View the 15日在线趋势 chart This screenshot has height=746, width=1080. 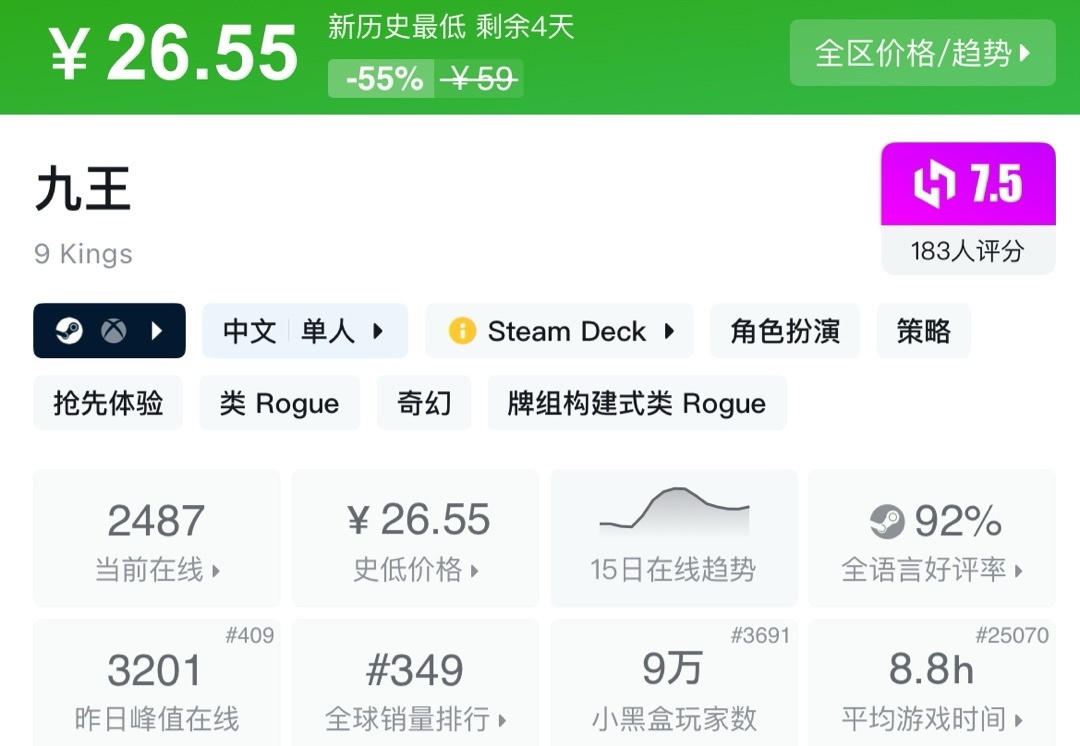pyautogui.click(x=673, y=540)
